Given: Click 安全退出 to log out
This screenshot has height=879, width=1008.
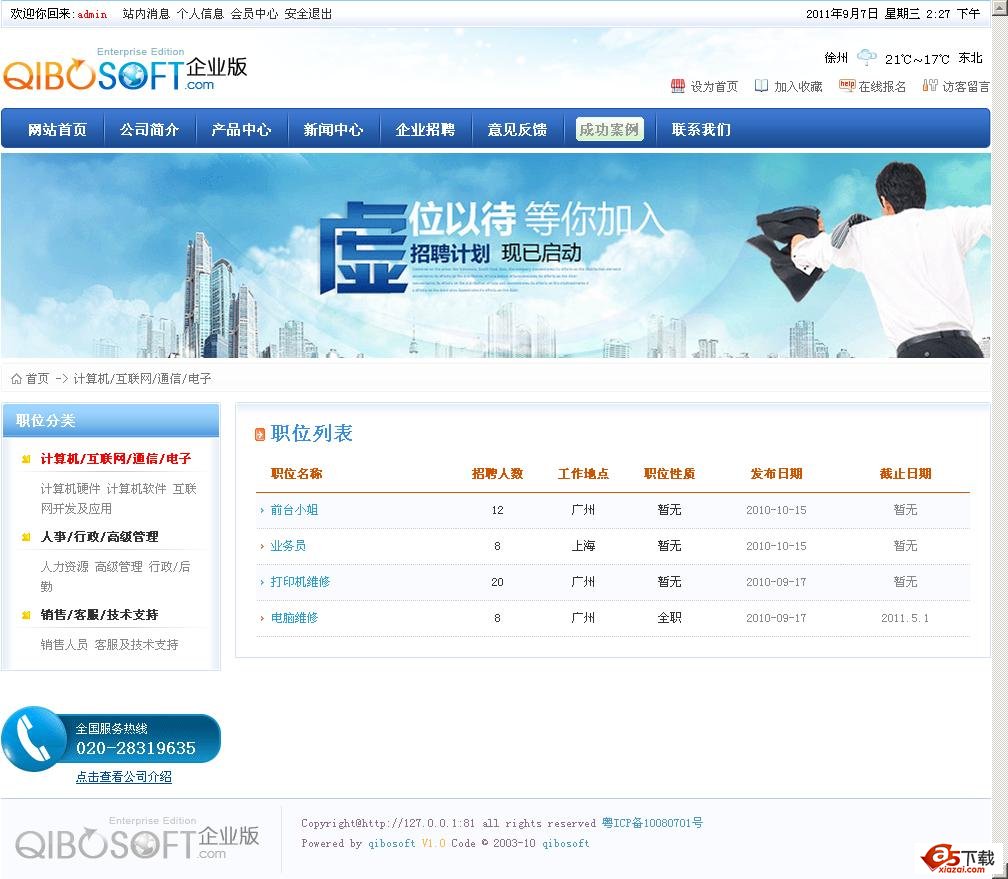Looking at the screenshot, I should [x=308, y=14].
